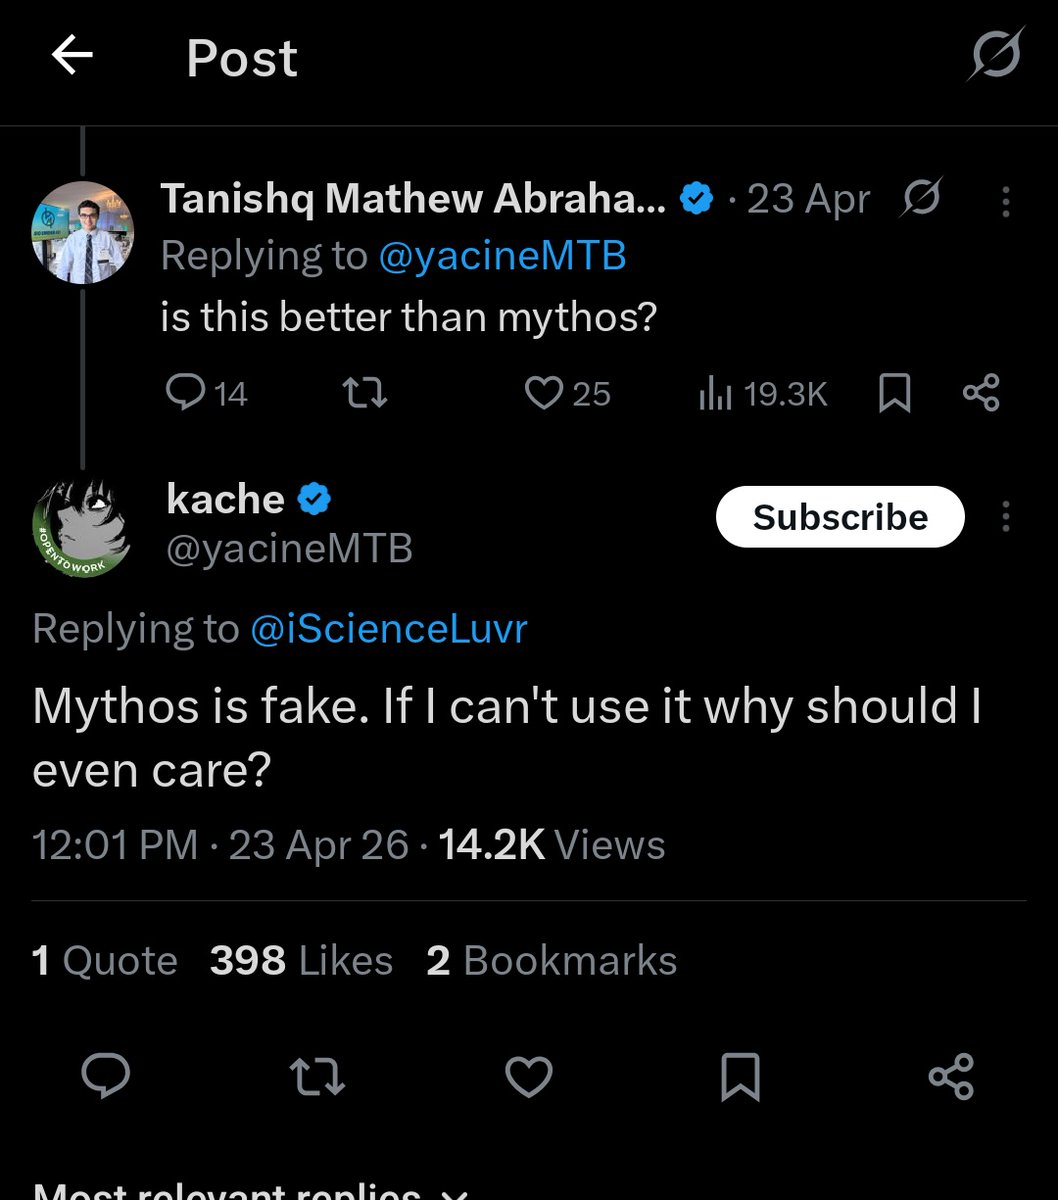Open kache's profile avatar

pyautogui.click(x=82, y=528)
